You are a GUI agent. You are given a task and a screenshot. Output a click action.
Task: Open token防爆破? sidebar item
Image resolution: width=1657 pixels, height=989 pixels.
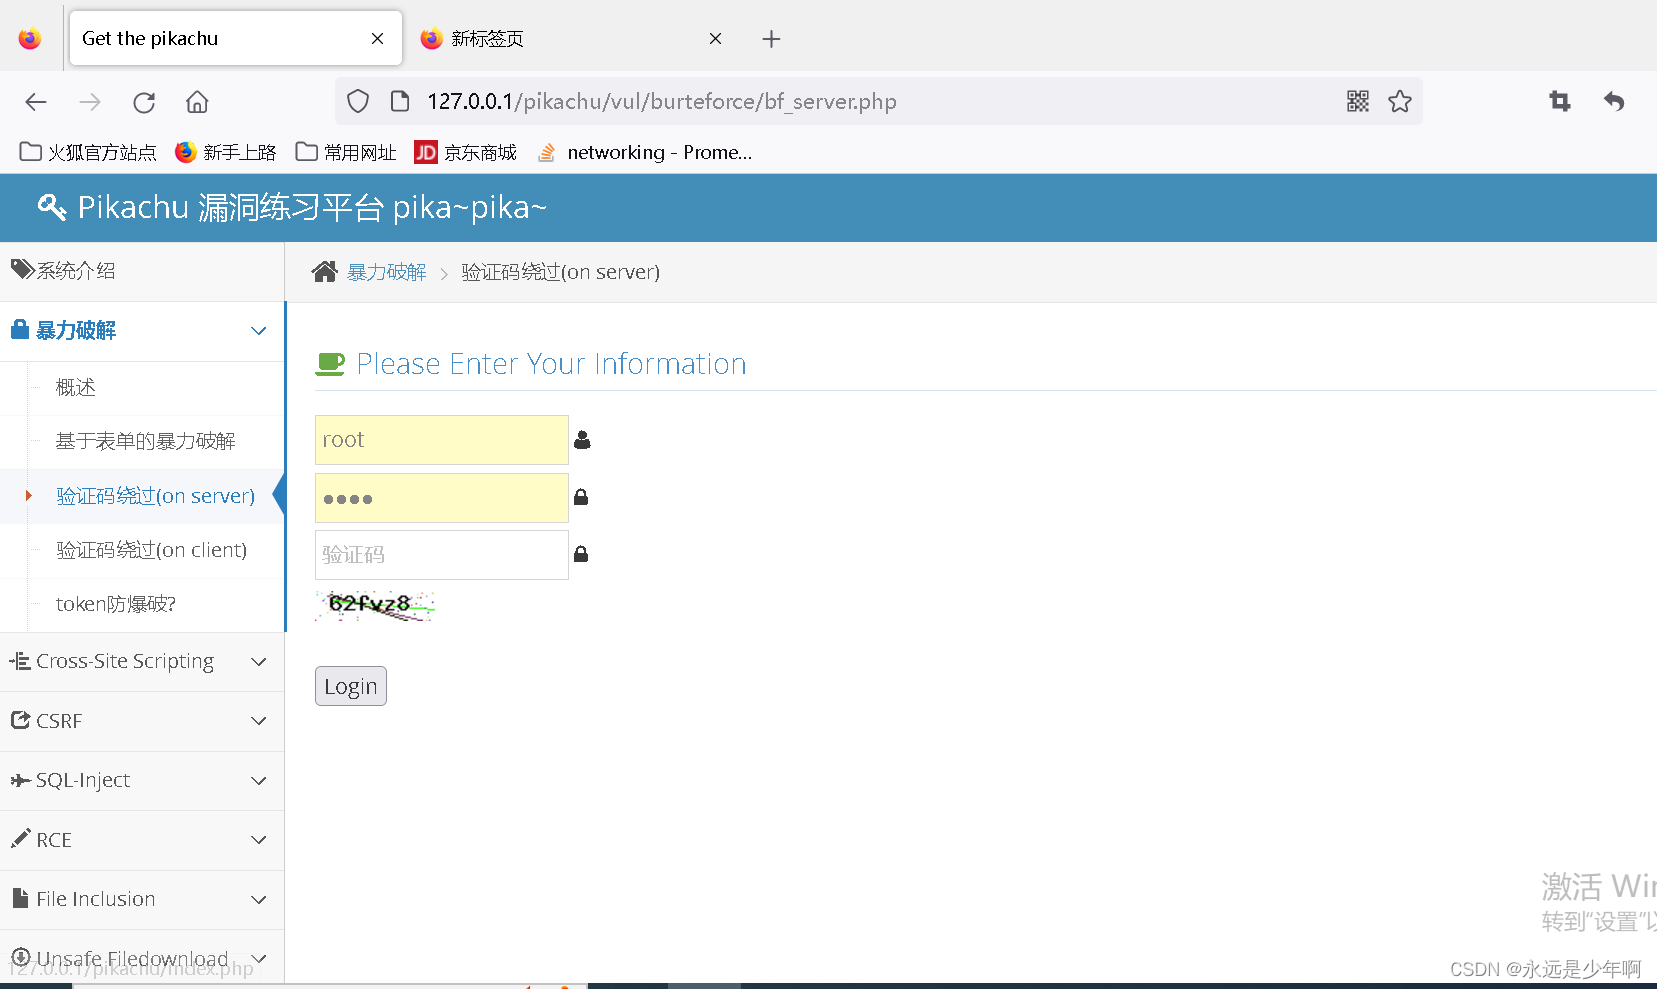point(116,604)
